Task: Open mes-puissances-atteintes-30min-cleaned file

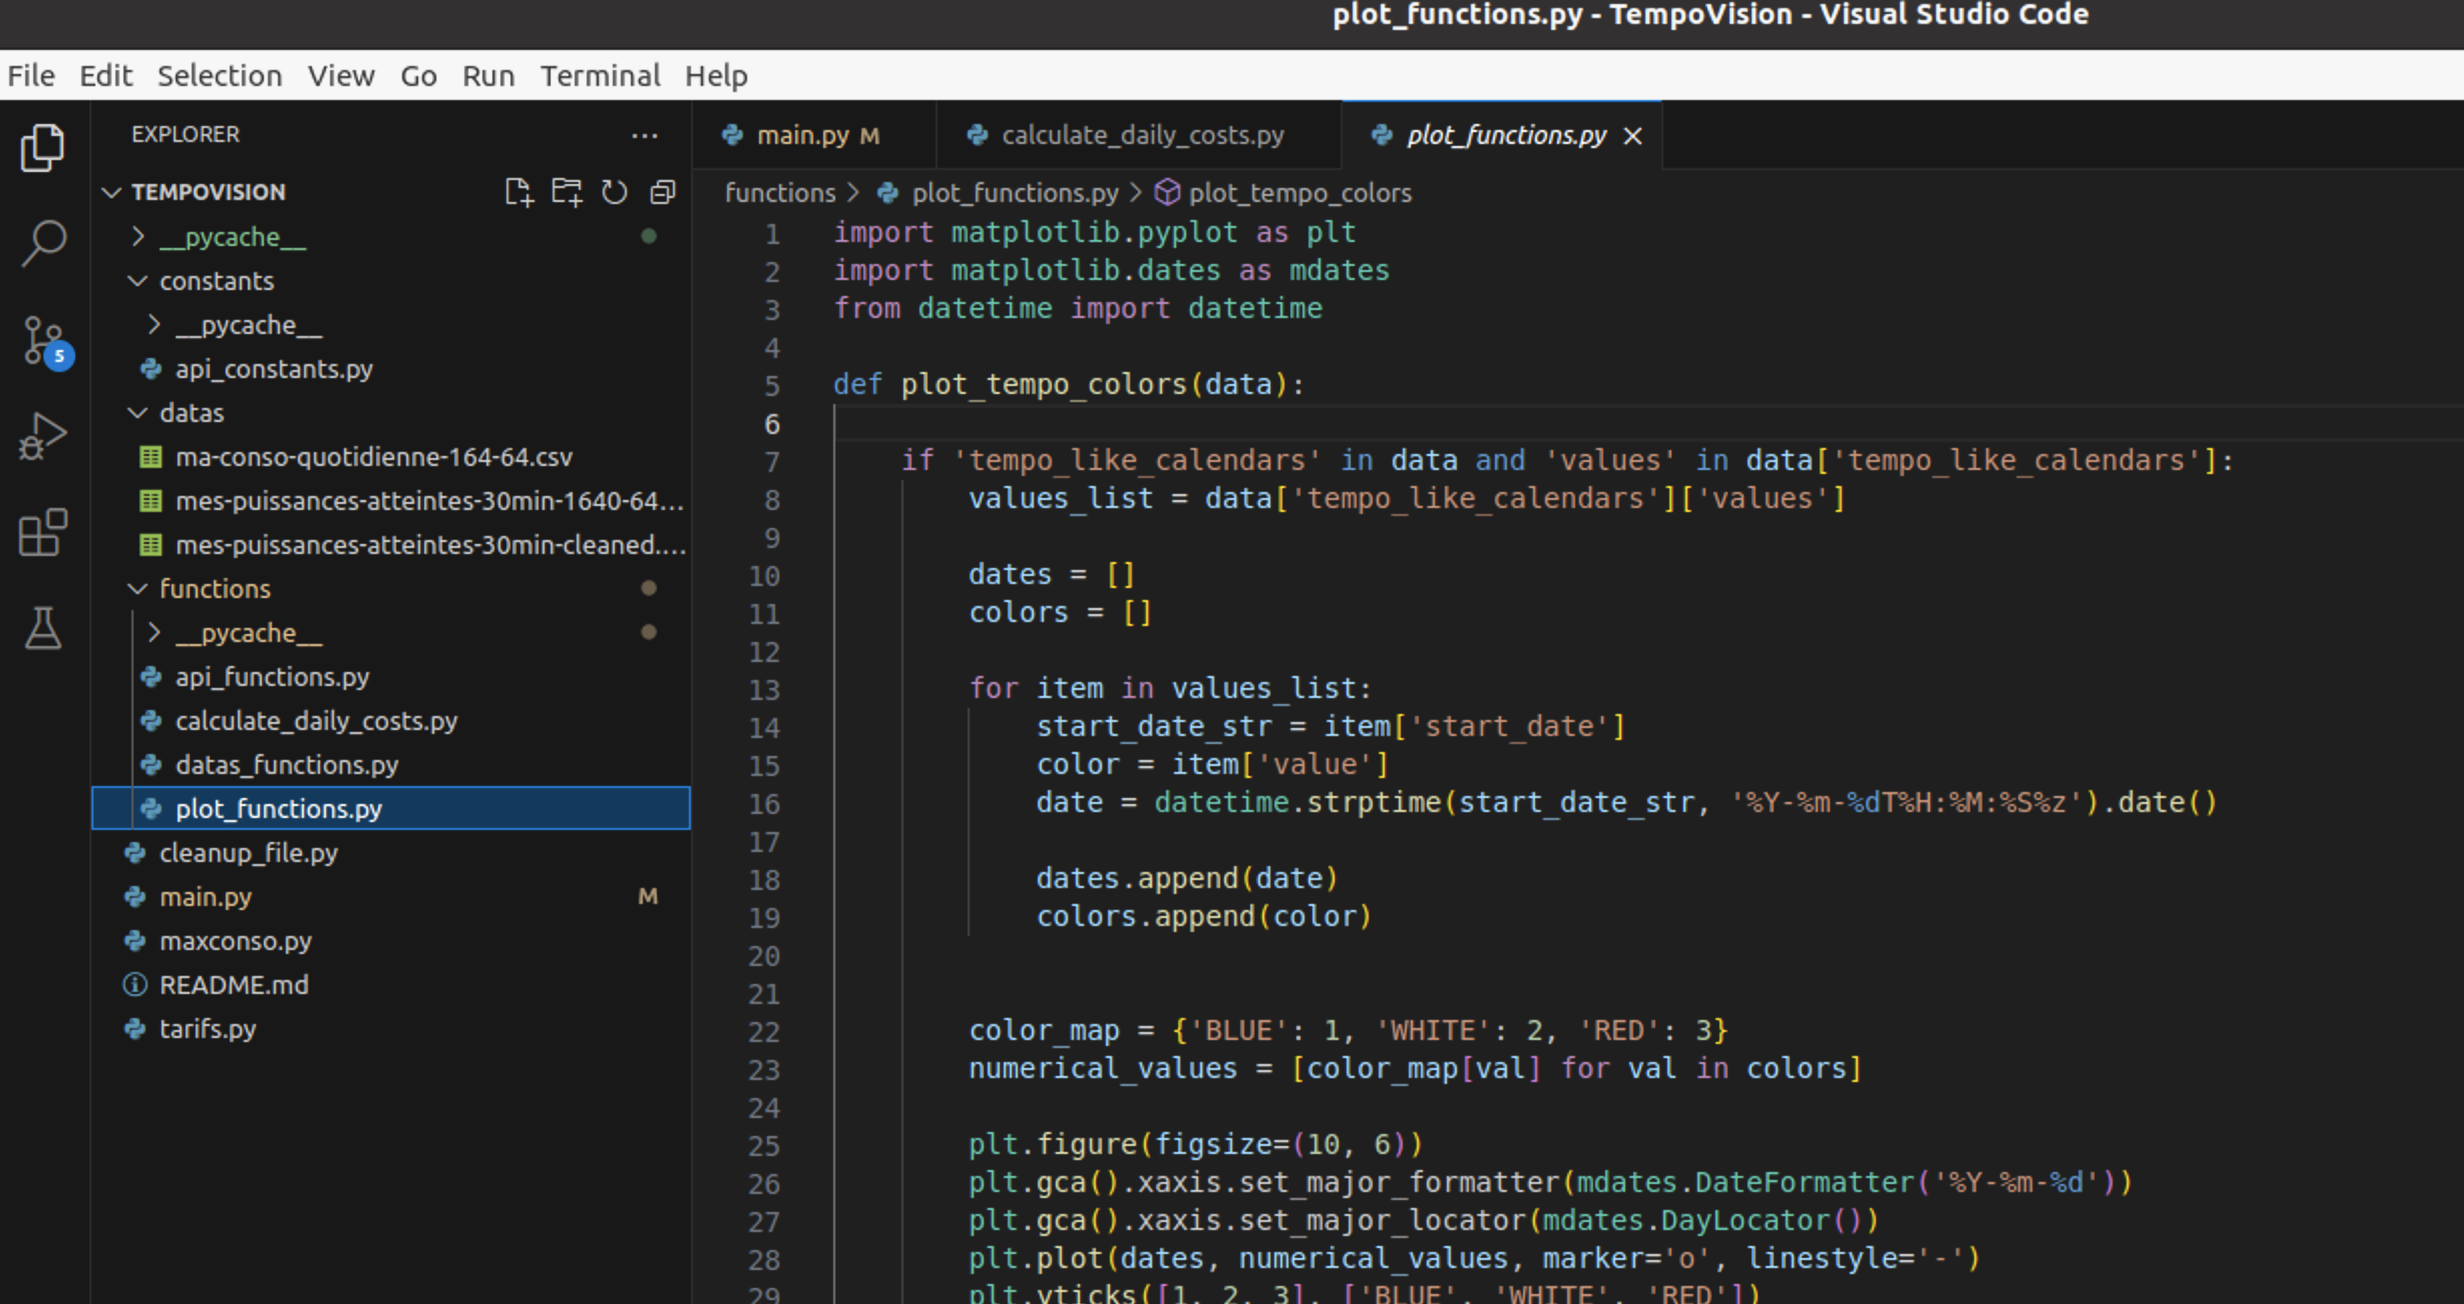Action: pos(390,545)
